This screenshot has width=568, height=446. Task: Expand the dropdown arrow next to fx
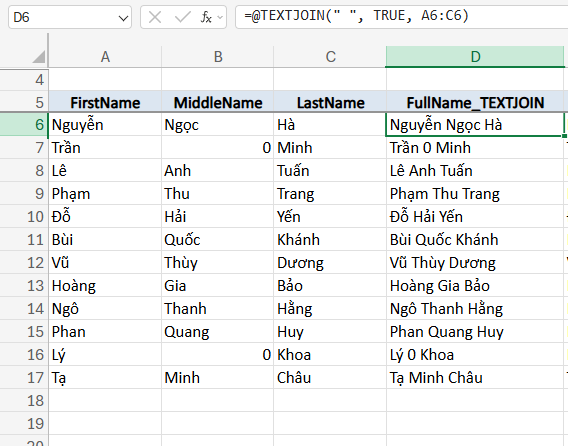click(220, 17)
